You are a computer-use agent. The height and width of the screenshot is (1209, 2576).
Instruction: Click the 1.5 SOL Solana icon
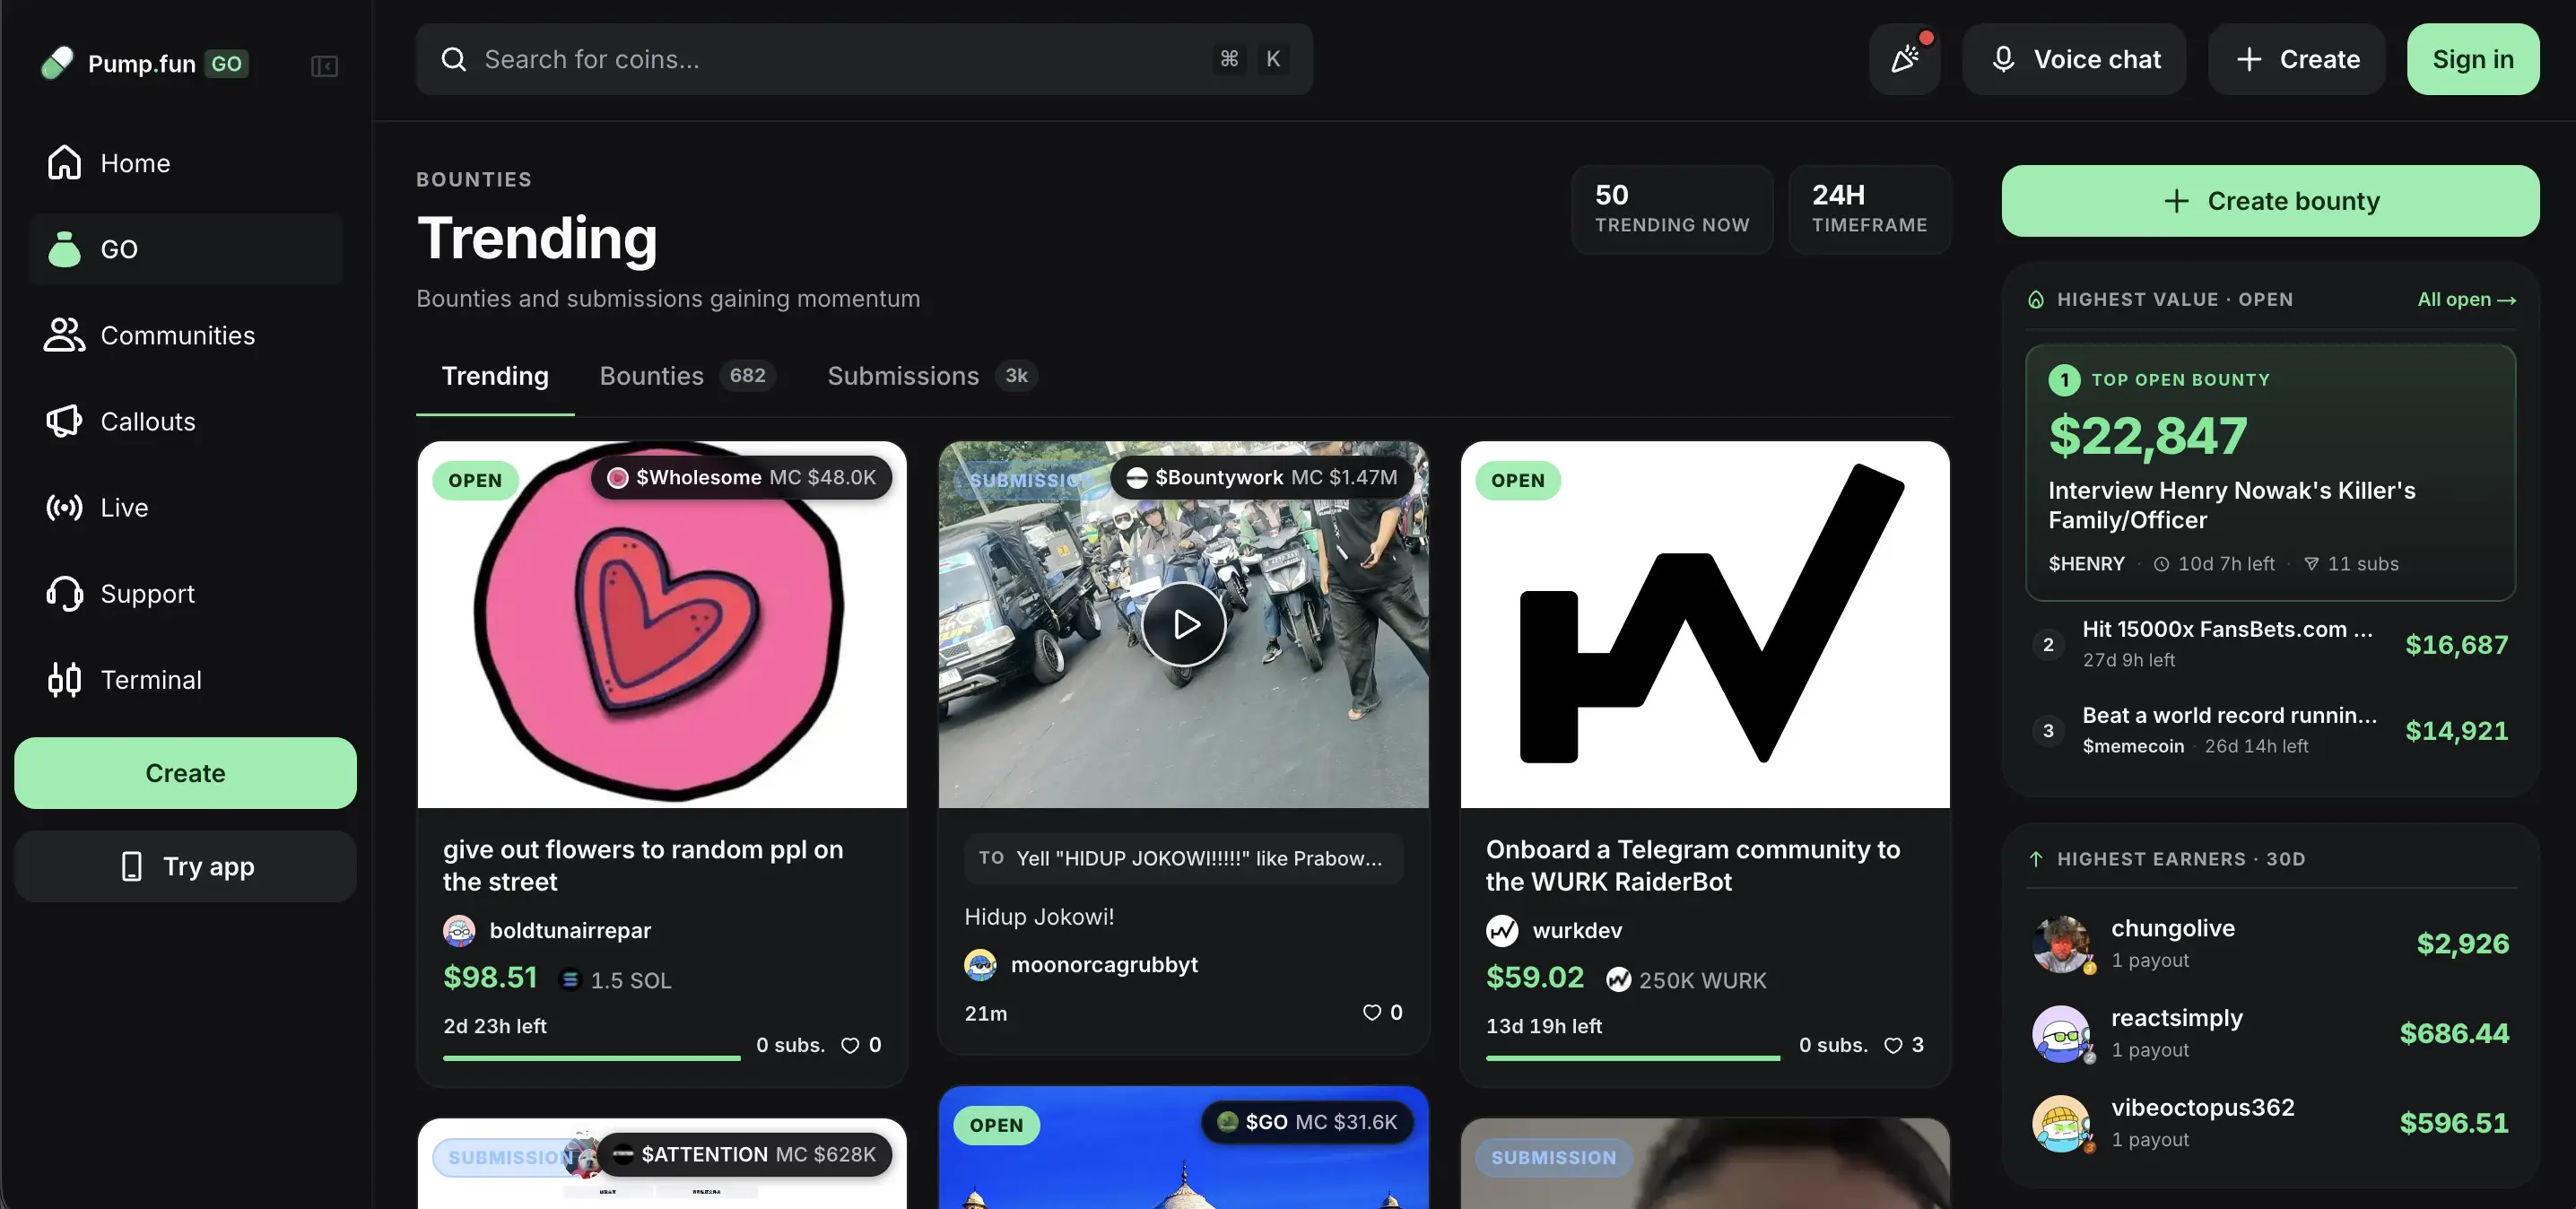pyautogui.click(x=570, y=980)
